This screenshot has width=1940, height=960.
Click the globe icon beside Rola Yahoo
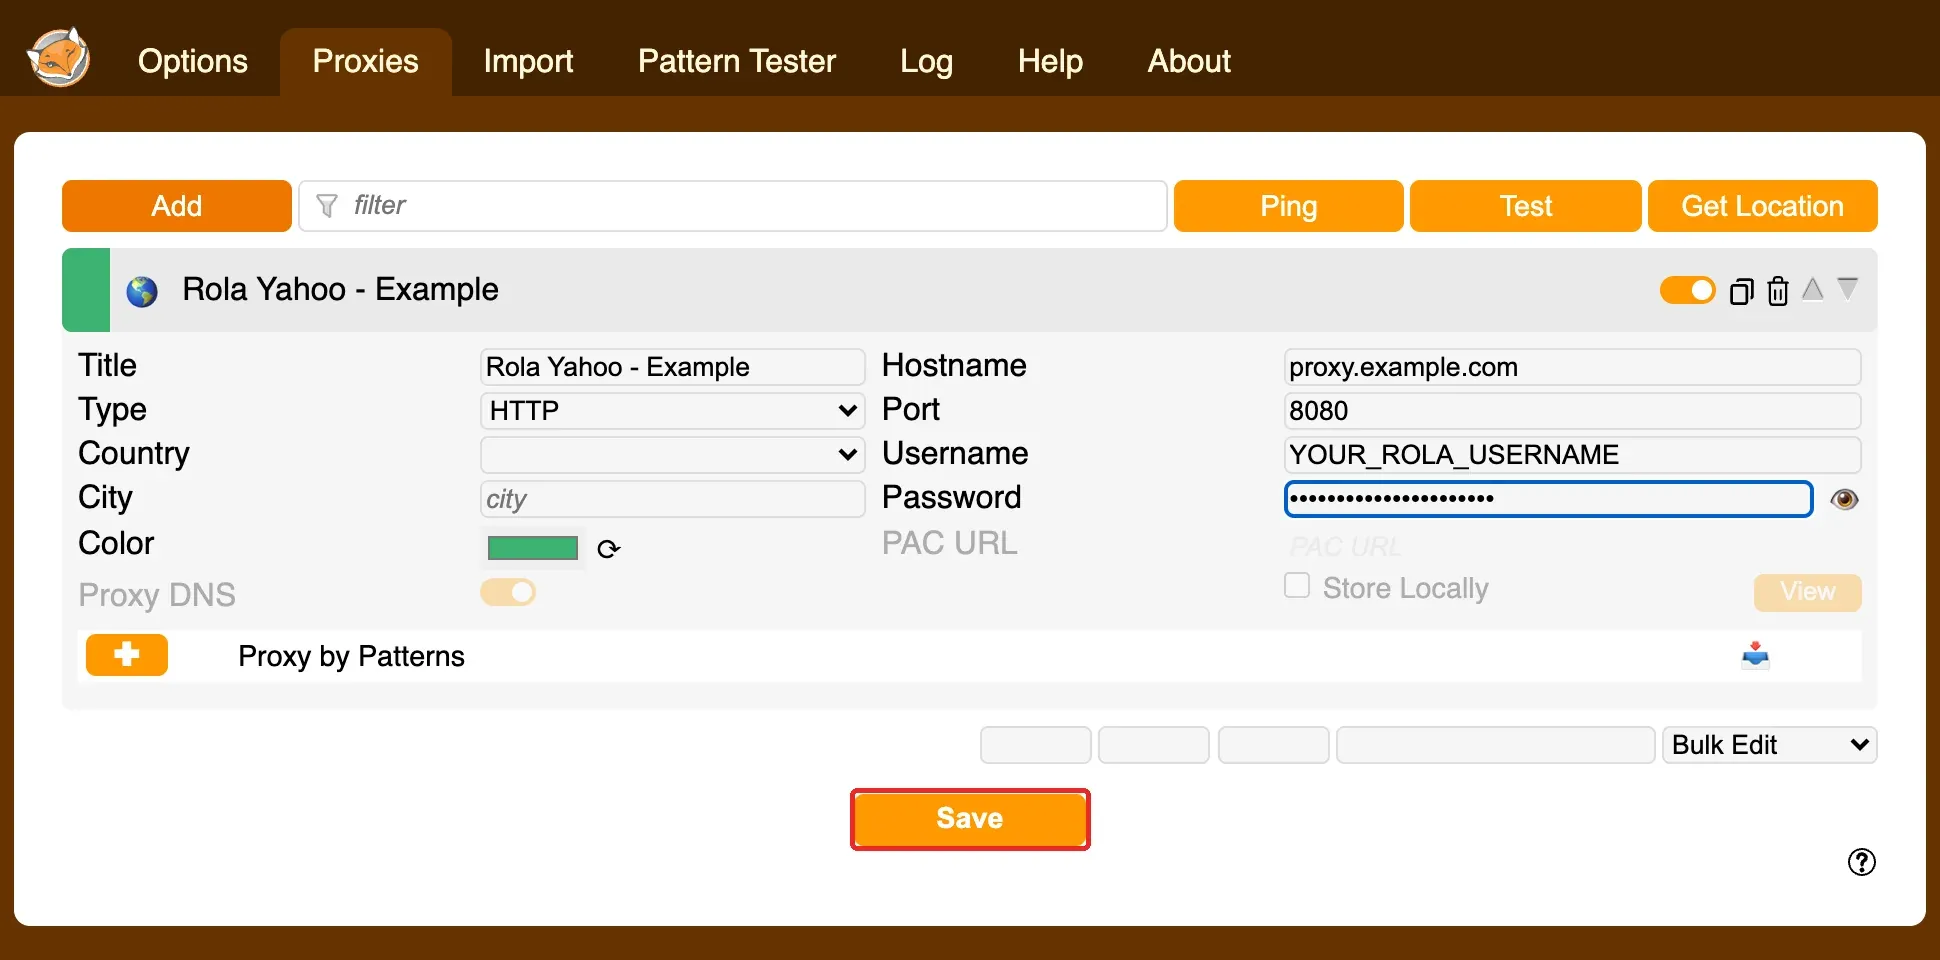click(142, 292)
